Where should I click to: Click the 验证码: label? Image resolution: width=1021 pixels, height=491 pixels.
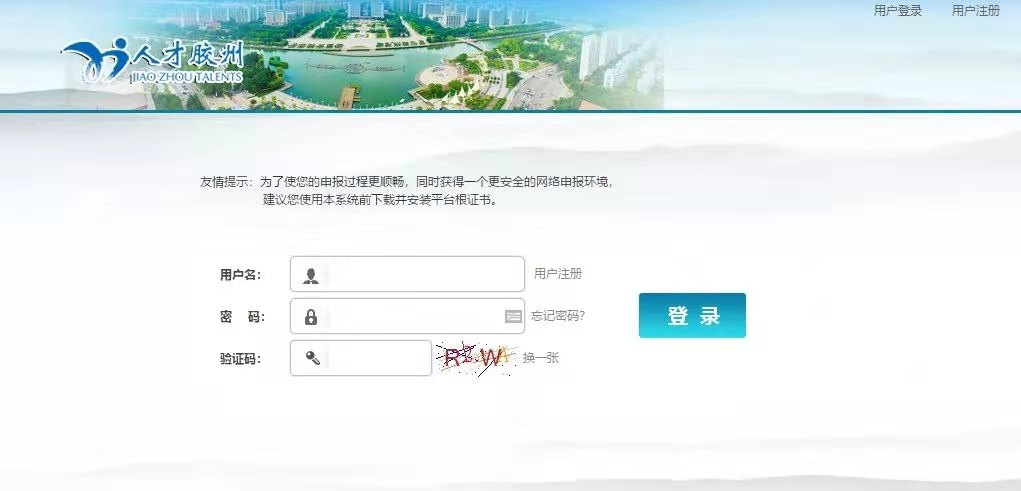click(240, 358)
